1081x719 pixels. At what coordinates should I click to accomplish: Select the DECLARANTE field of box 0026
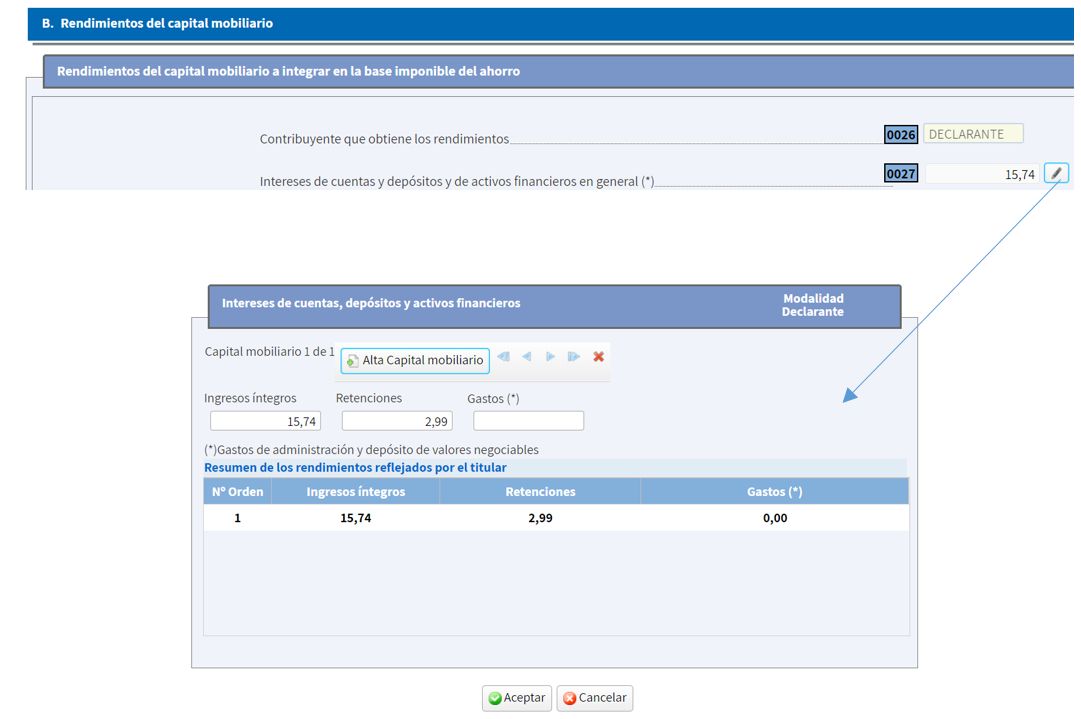pos(973,134)
